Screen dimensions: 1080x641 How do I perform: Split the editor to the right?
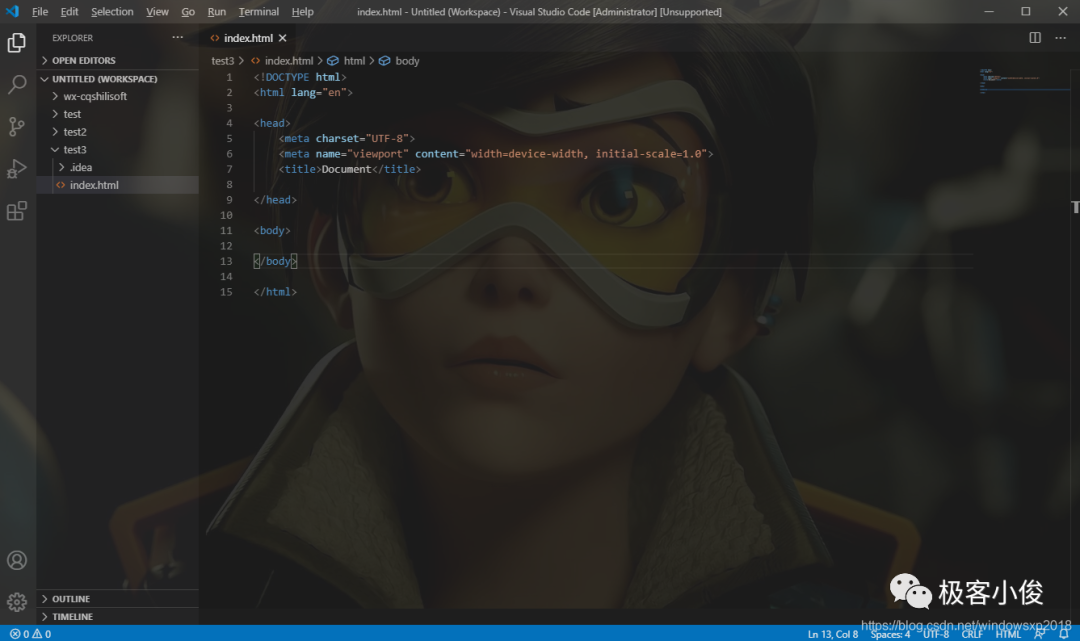click(1035, 37)
